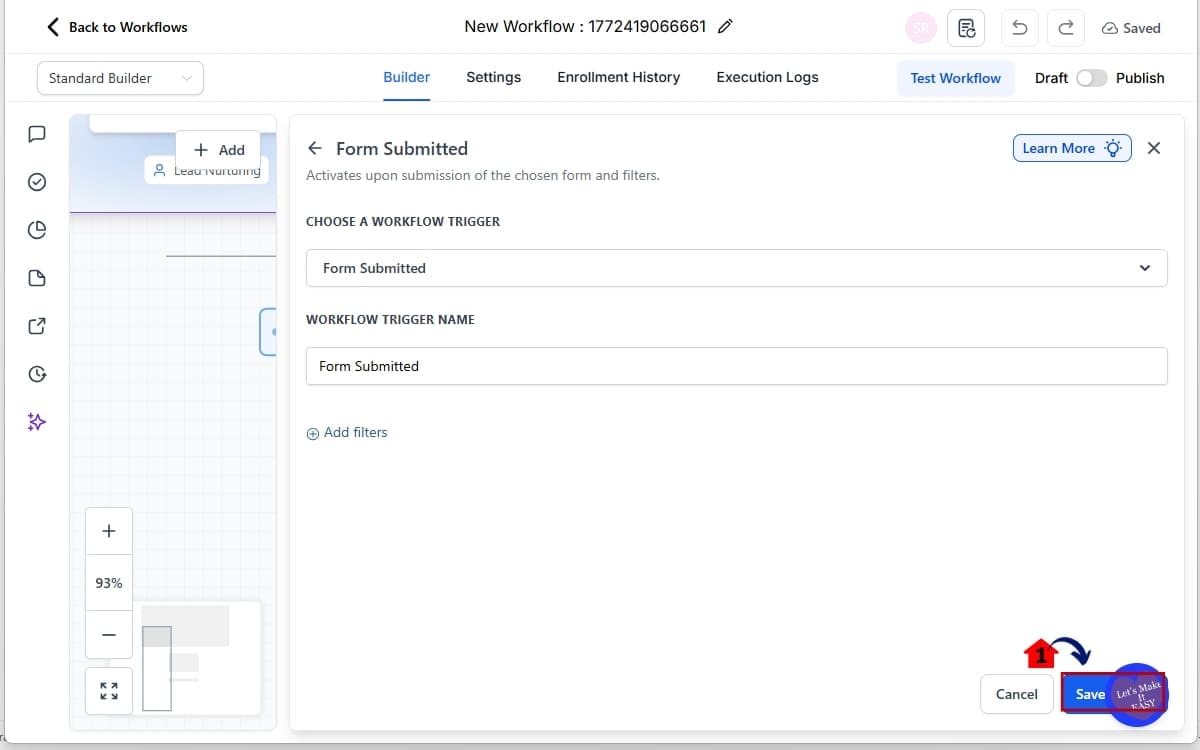Toggle the Draft/Publish switch

click(1091, 77)
